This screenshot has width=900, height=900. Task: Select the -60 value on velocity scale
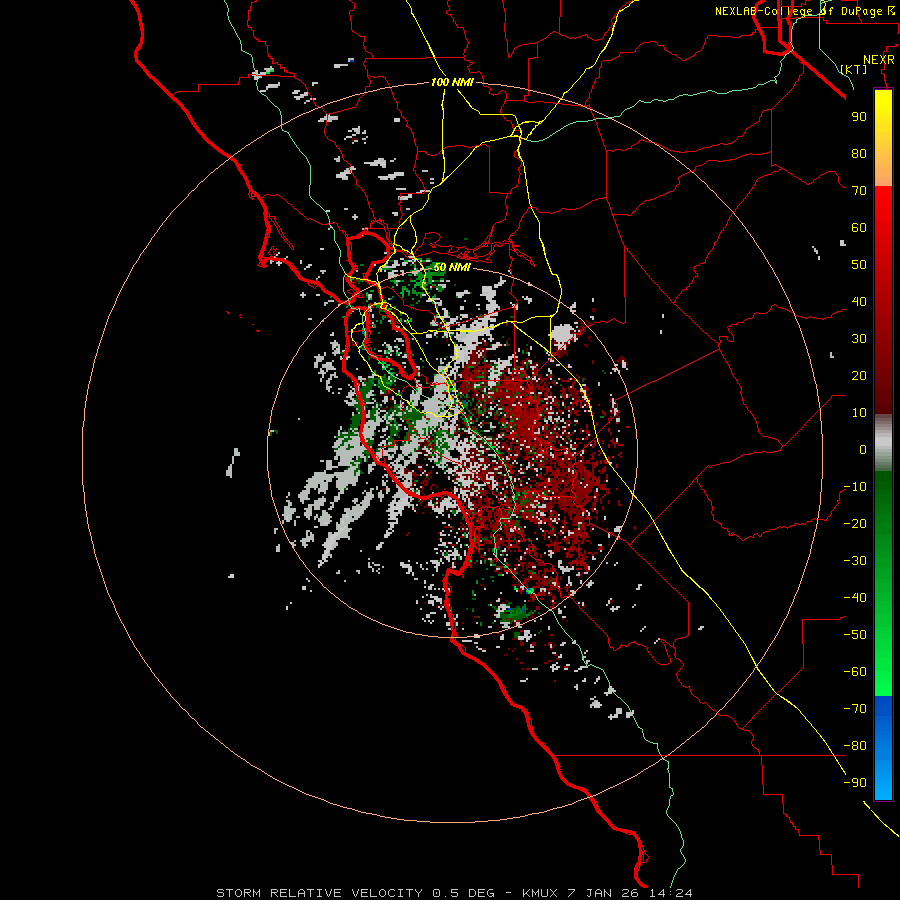(855, 672)
